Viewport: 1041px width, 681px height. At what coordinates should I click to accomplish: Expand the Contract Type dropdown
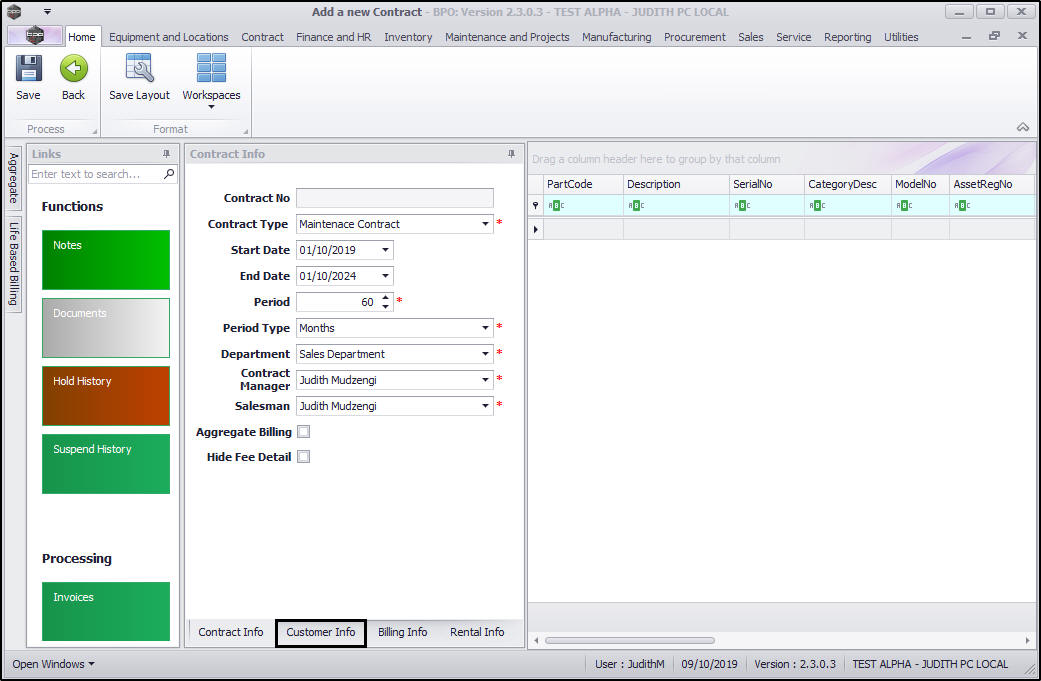click(486, 224)
